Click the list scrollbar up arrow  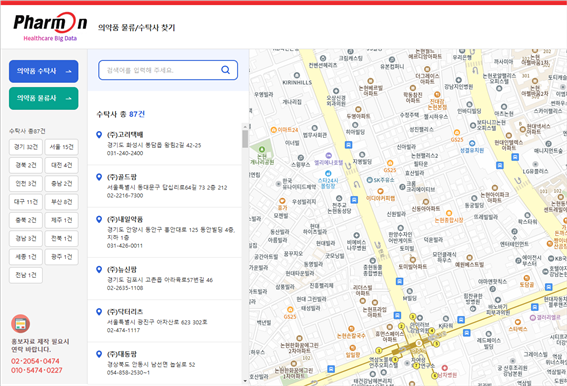point(245,127)
